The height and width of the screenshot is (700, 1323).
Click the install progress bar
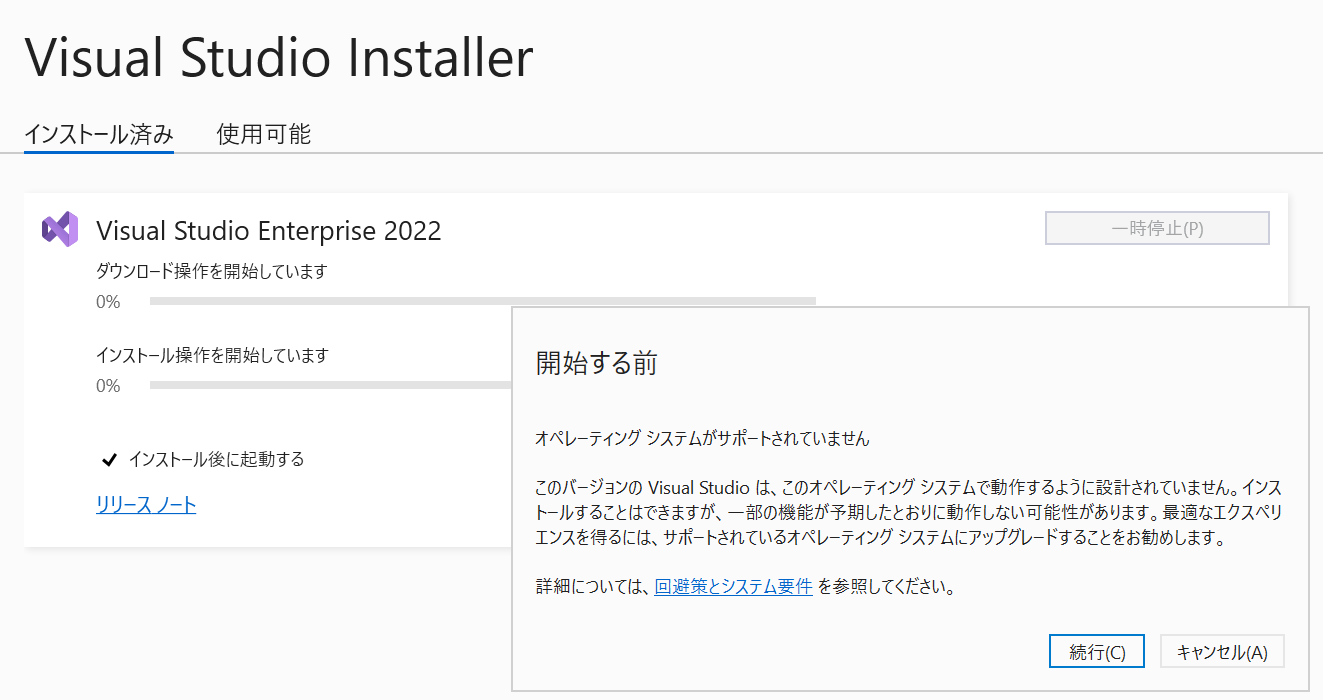click(x=330, y=385)
